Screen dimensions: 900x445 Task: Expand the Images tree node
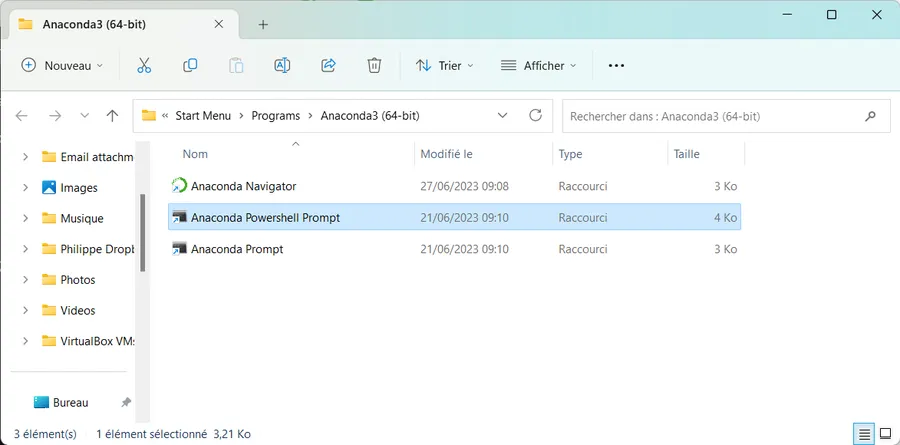(x=25, y=187)
